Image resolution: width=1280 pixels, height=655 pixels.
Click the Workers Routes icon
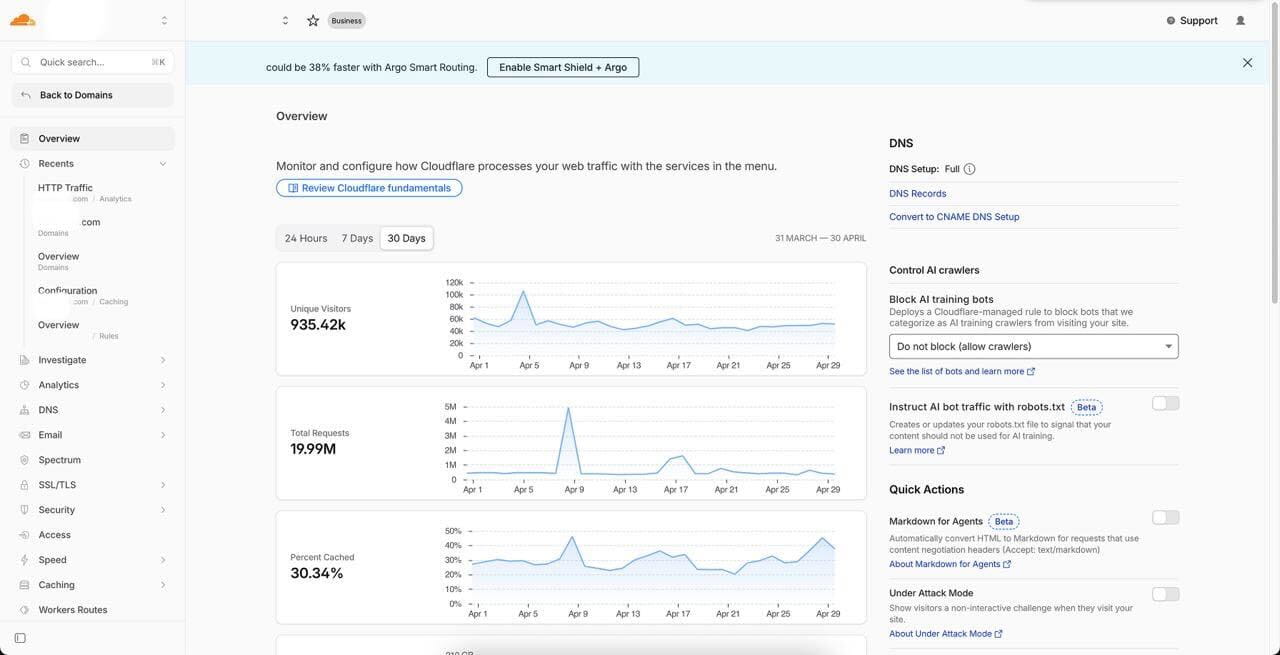[24, 610]
